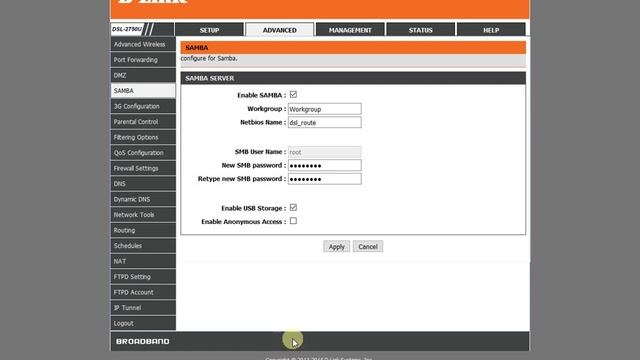This screenshot has height=360, width=640.
Task: Toggle Enable USB Storage checkbox
Action: (293, 208)
